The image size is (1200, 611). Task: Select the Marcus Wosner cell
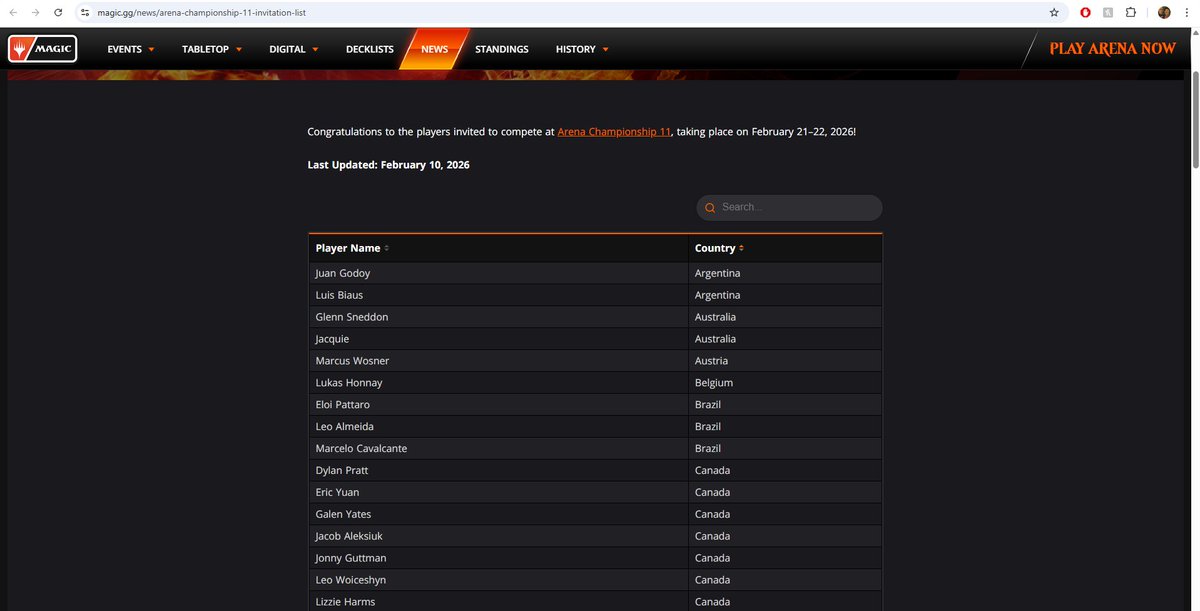point(498,361)
